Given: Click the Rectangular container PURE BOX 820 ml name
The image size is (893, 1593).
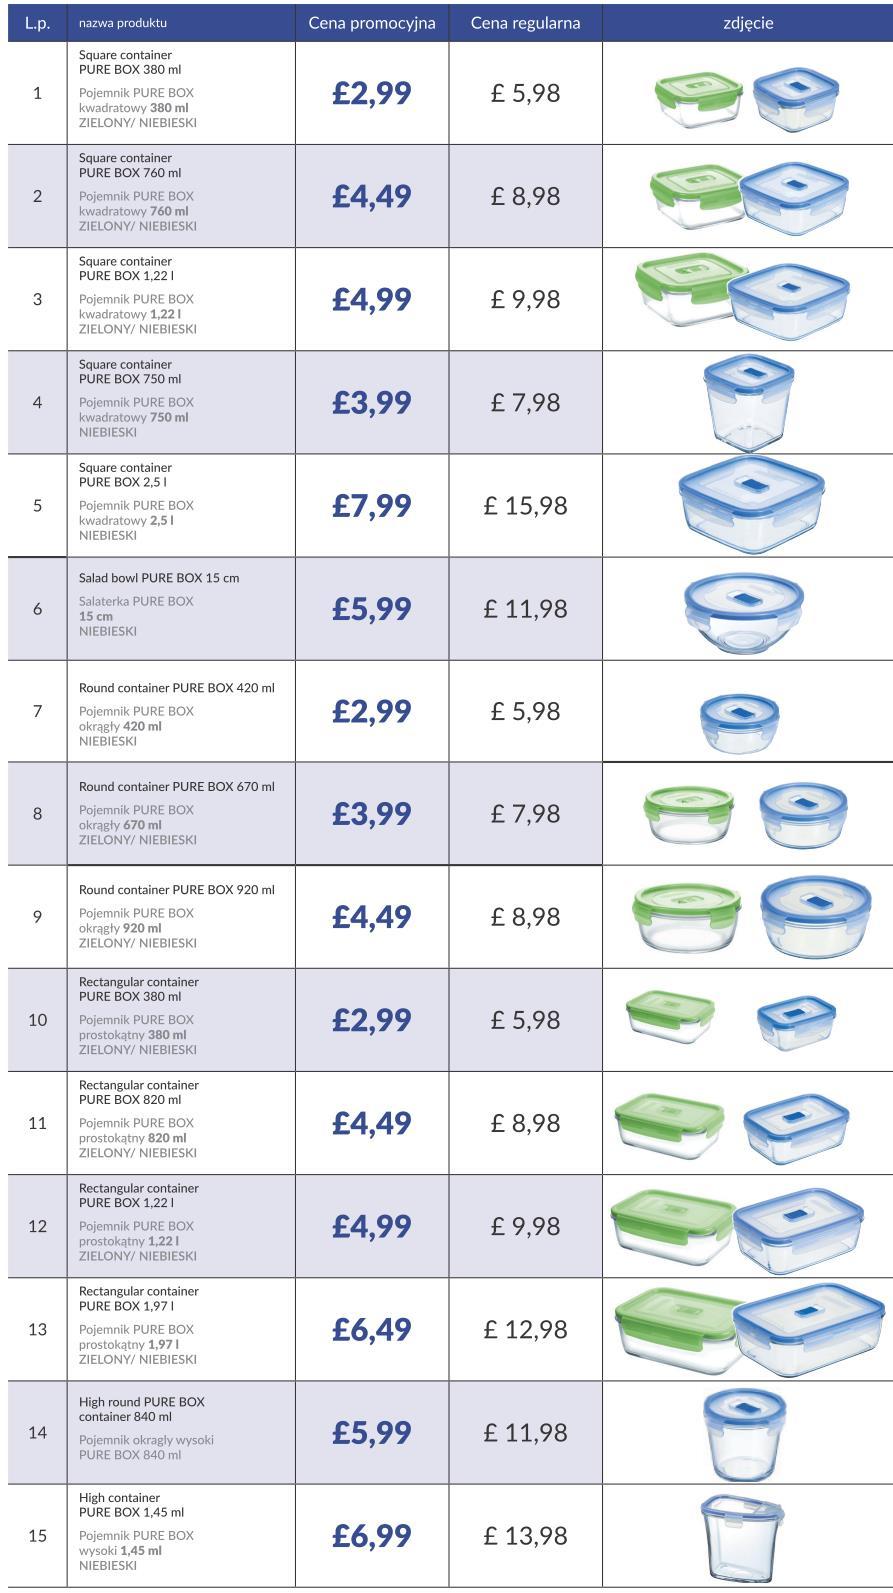Looking at the screenshot, I should point(139,1092).
